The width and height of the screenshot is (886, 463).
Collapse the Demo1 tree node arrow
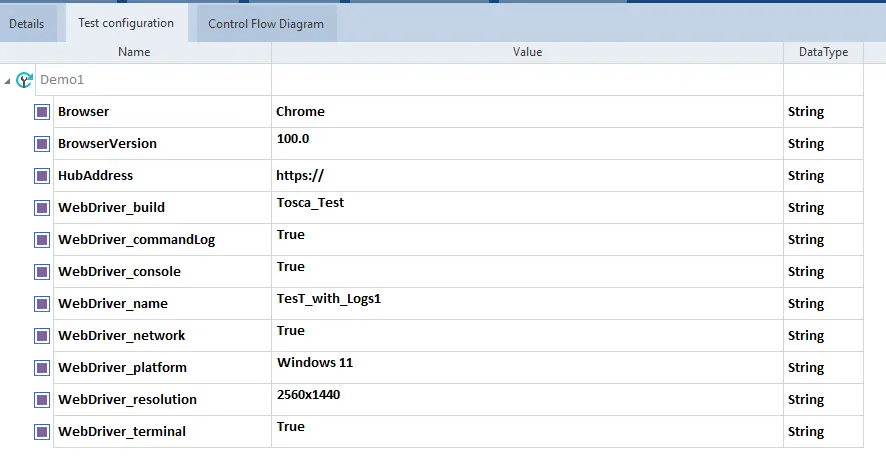[8, 80]
